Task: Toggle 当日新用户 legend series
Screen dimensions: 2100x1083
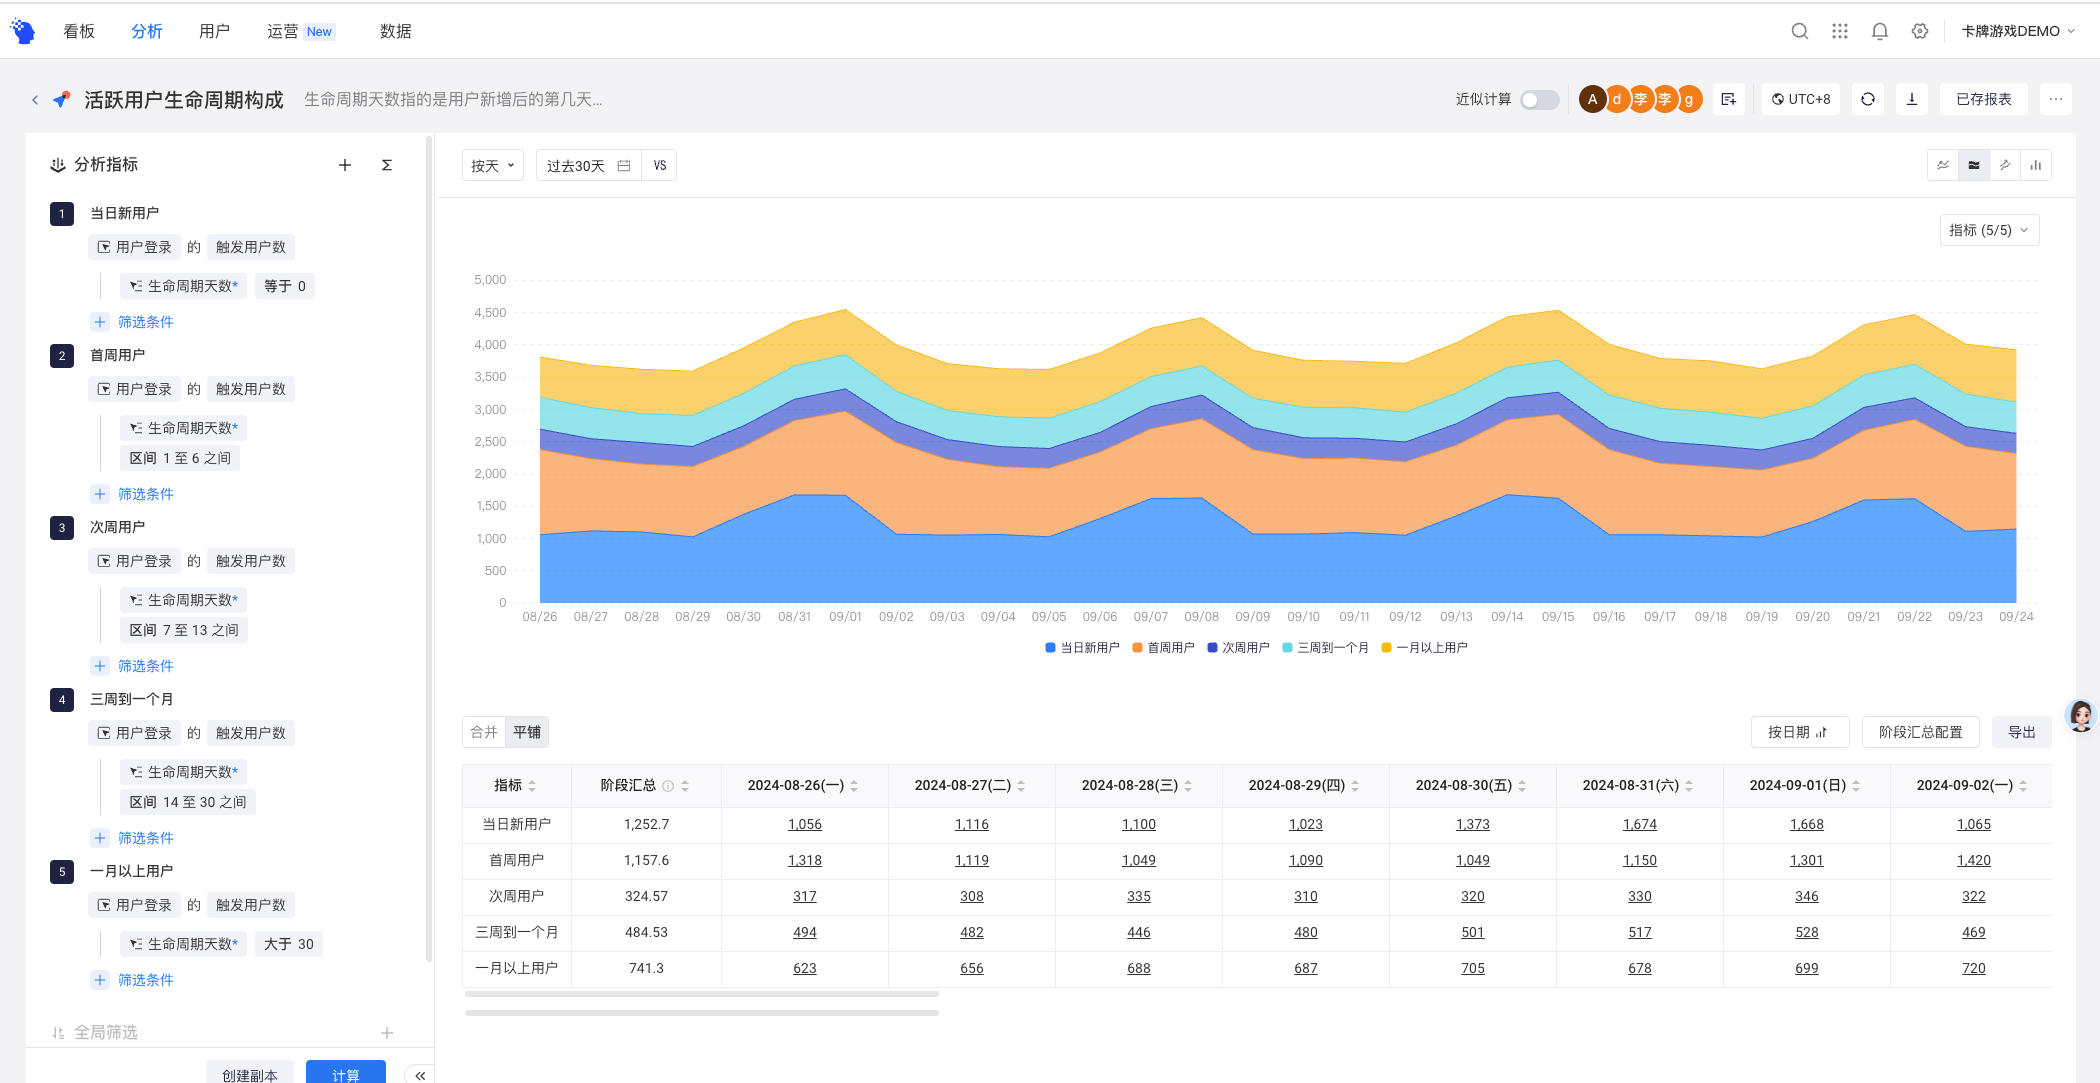Action: click(1082, 648)
